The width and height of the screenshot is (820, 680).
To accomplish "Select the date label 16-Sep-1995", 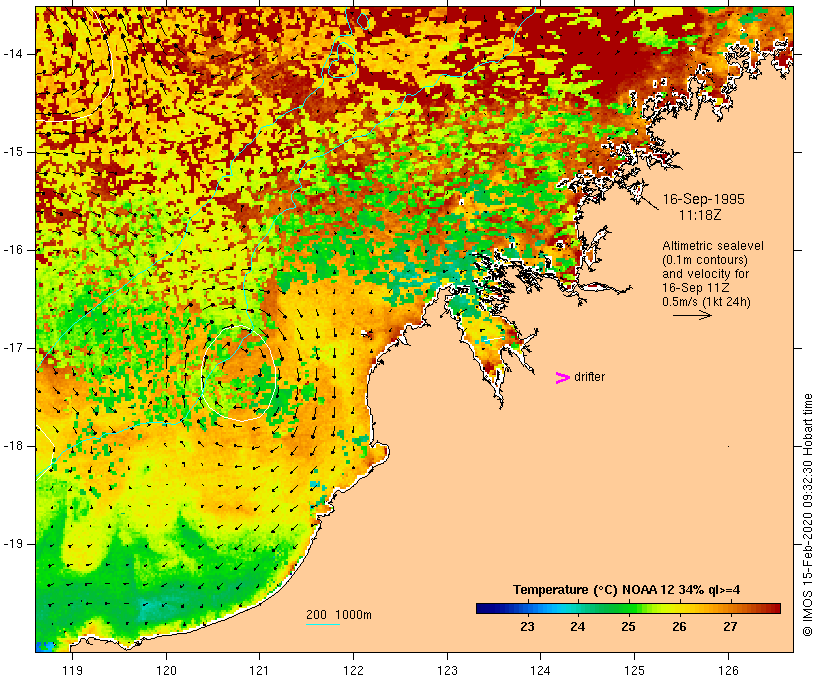I will 703,199.
